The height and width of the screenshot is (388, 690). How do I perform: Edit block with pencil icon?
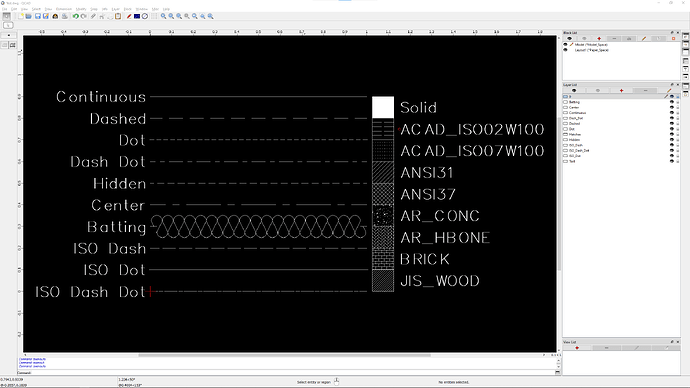tap(644, 39)
